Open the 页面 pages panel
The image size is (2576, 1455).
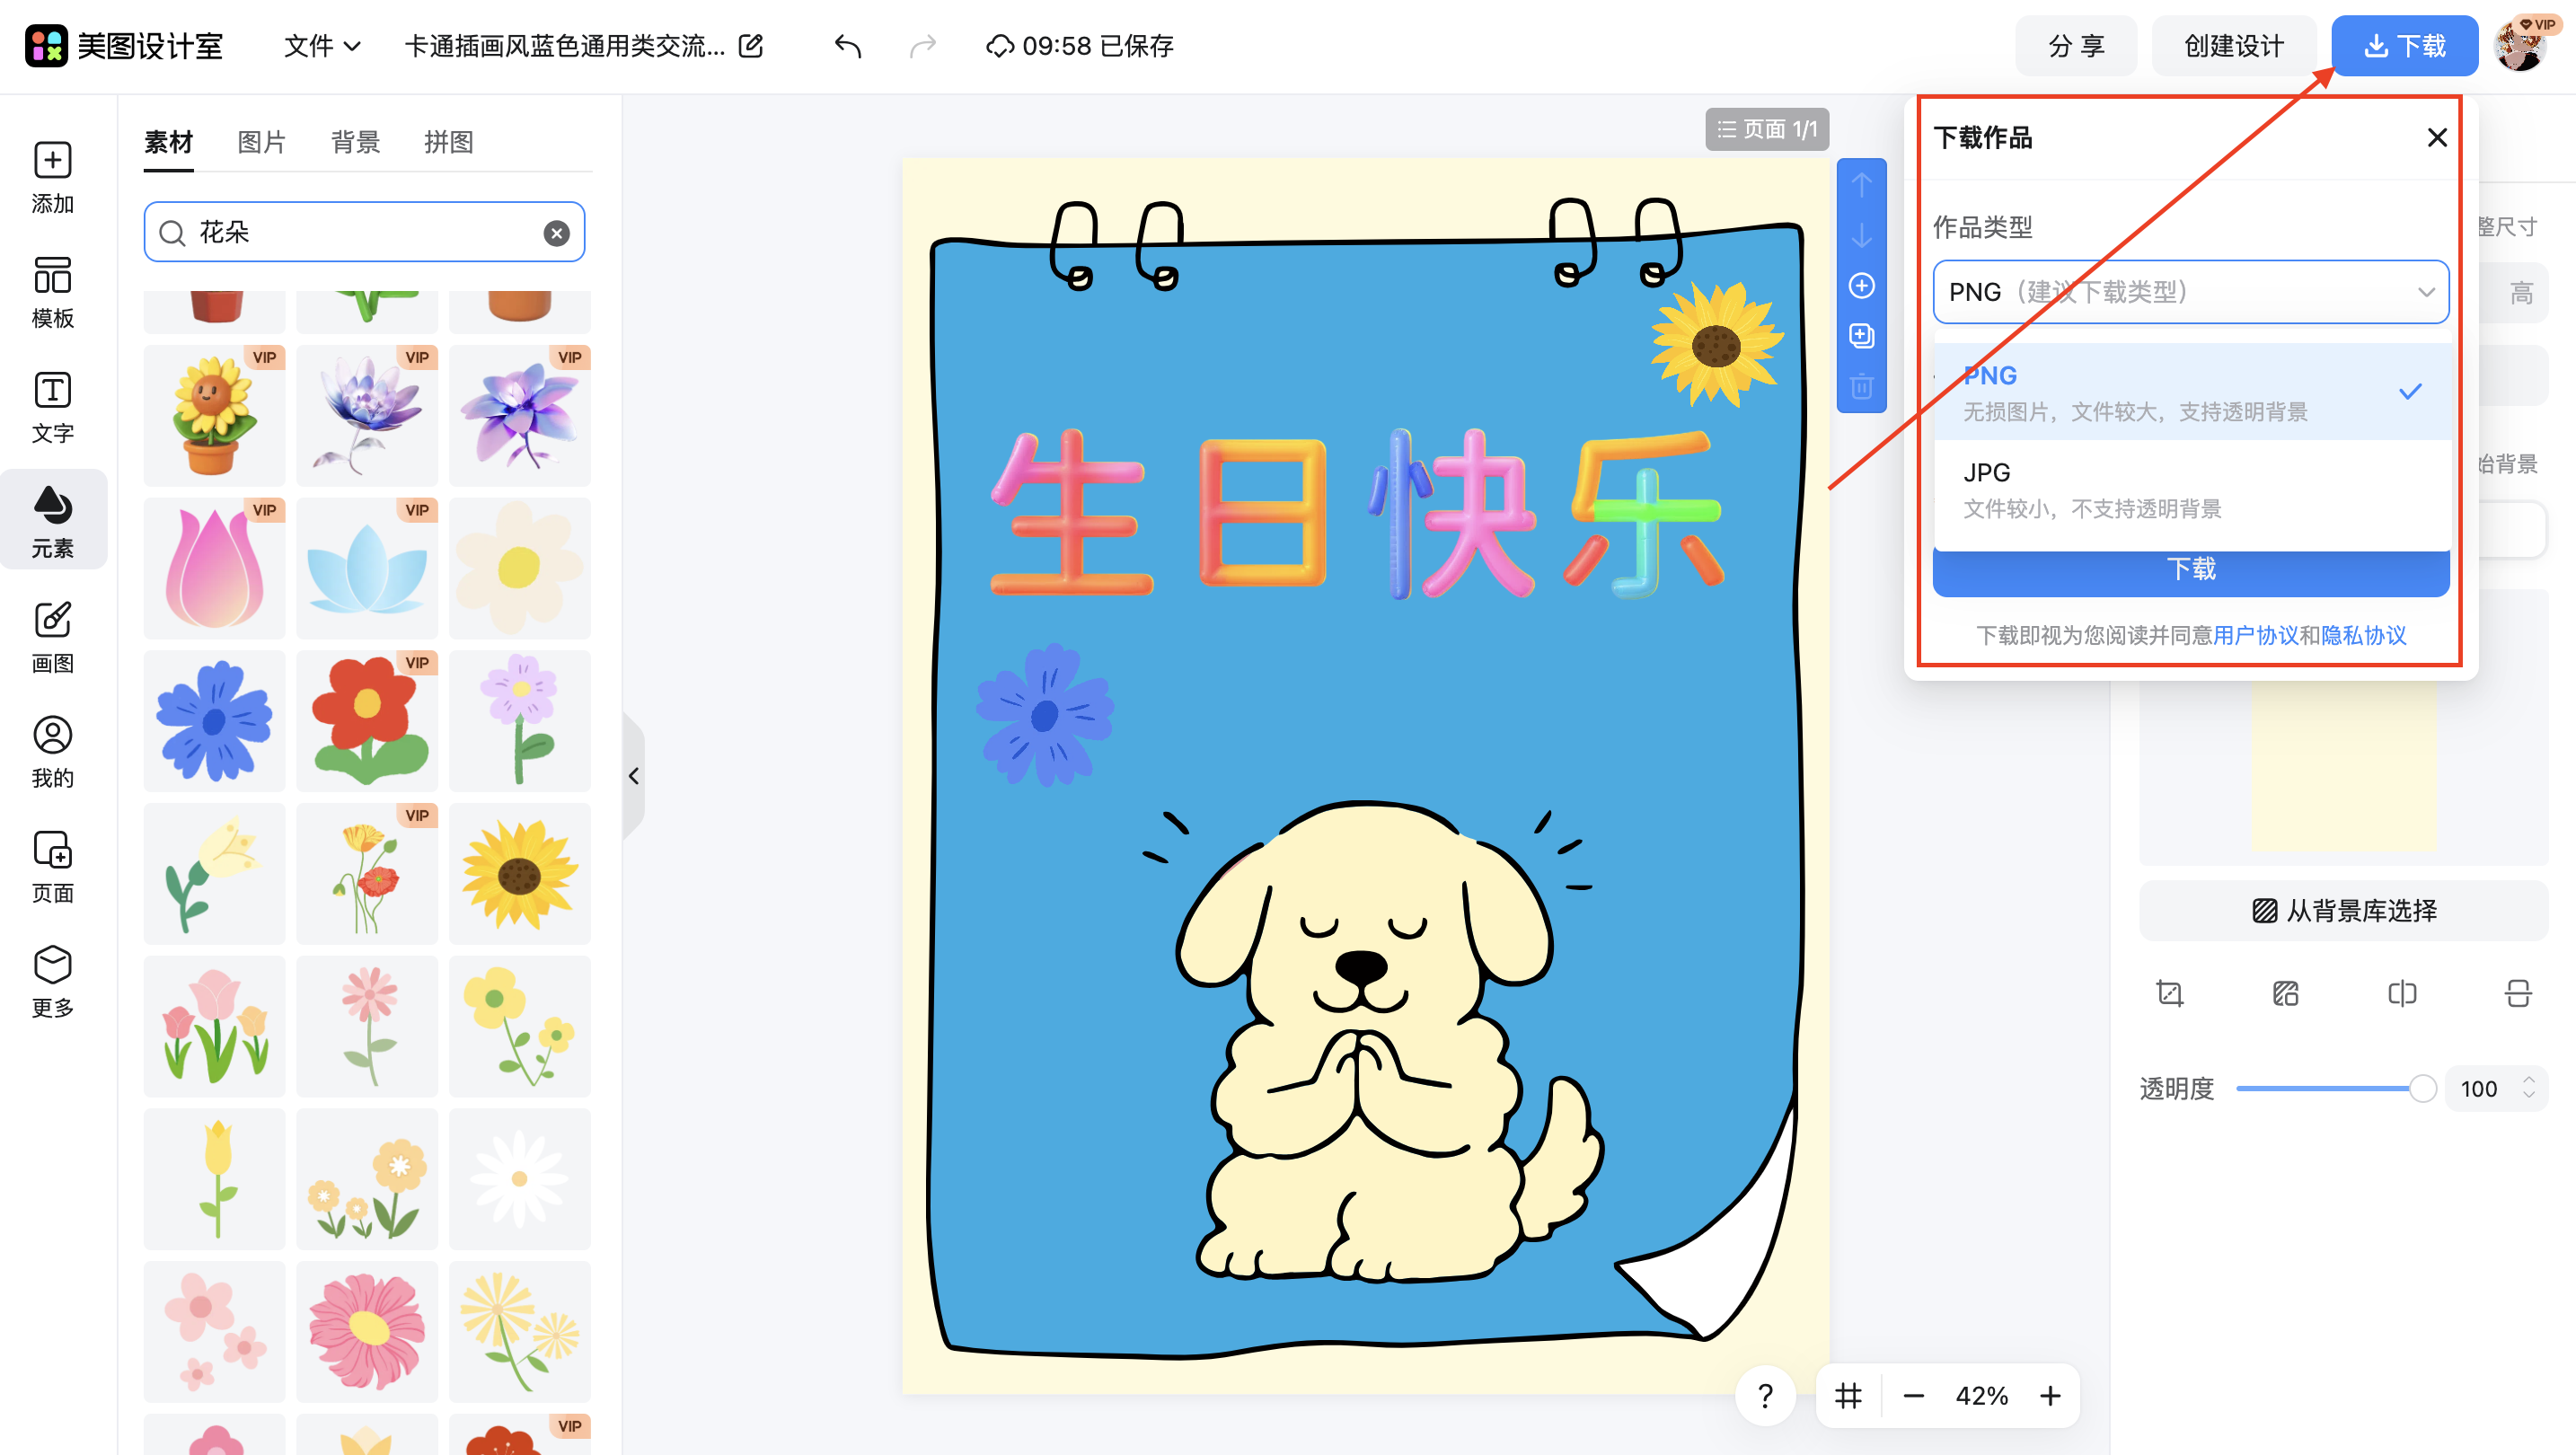(x=53, y=867)
